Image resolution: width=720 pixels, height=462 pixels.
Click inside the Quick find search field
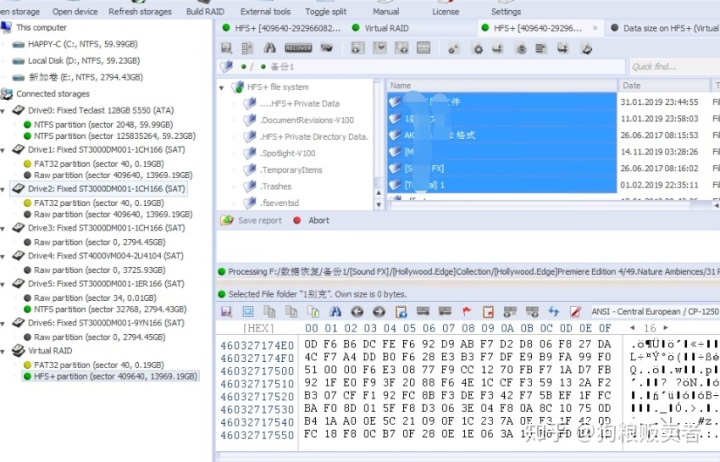[675, 67]
